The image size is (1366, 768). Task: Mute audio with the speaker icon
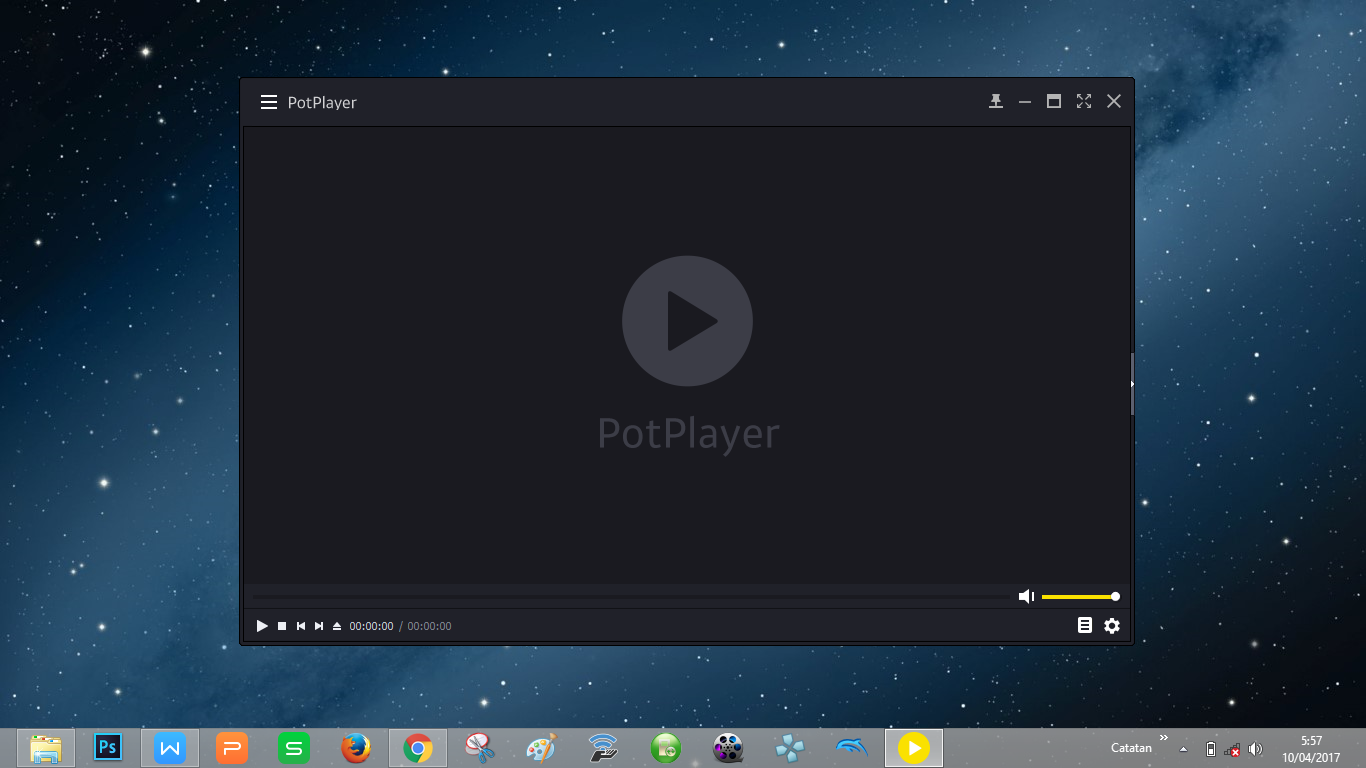1026,596
